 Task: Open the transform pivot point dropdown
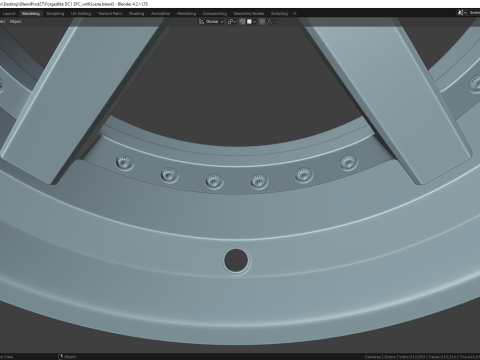pos(232,22)
